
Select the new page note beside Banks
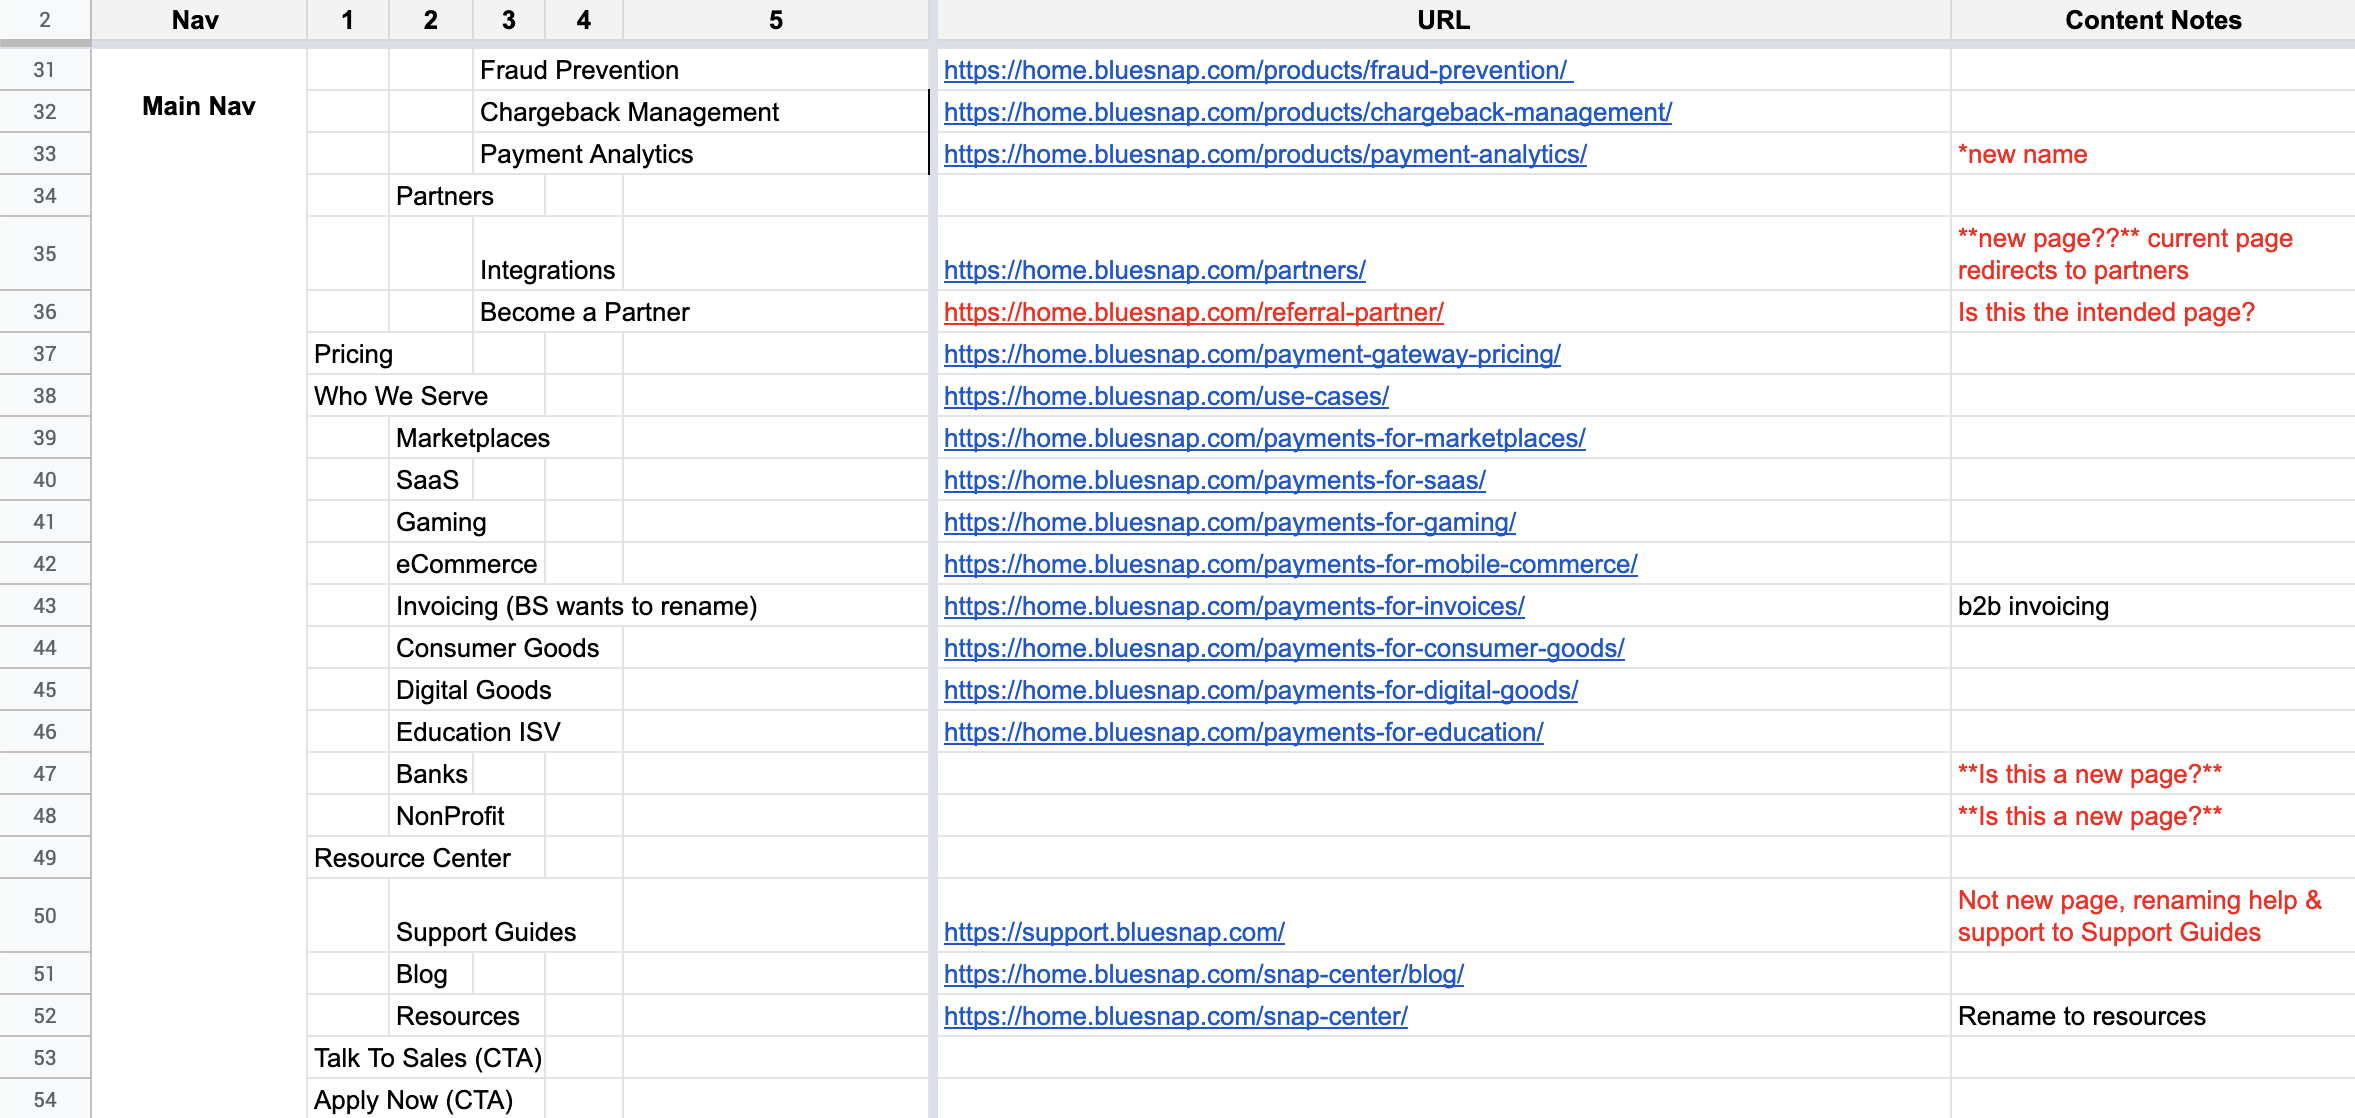pyautogui.click(x=2152, y=774)
